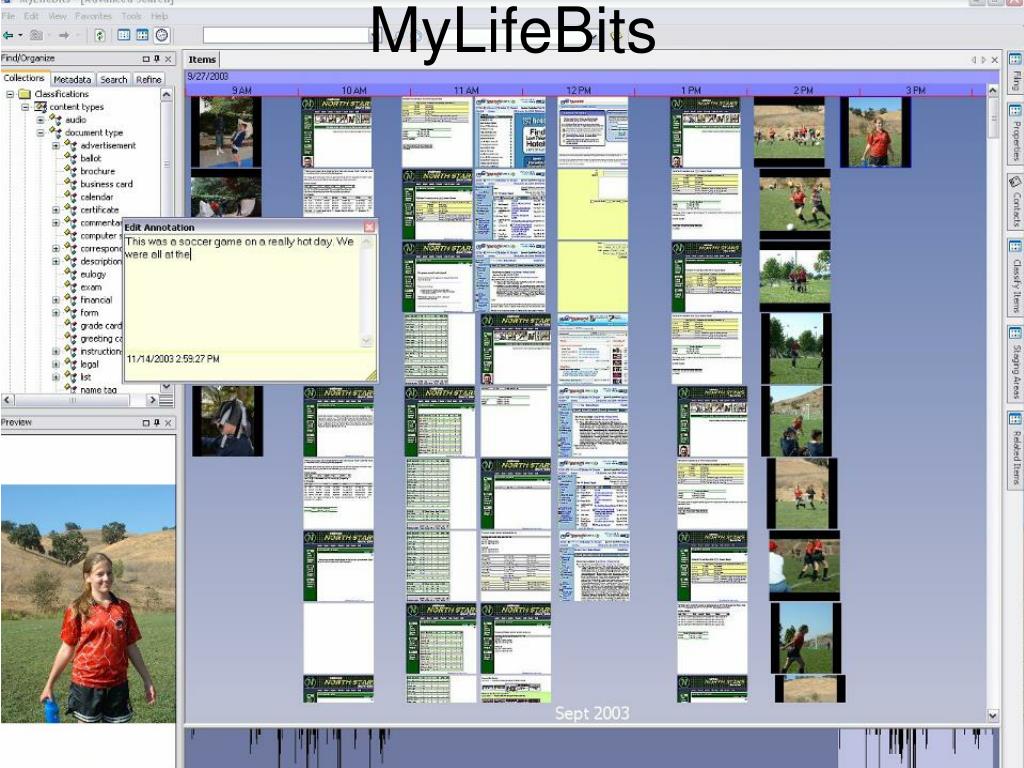Click the right tab-scroll arrow in Items pane
This screenshot has height=768, width=1024.
tap(984, 60)
